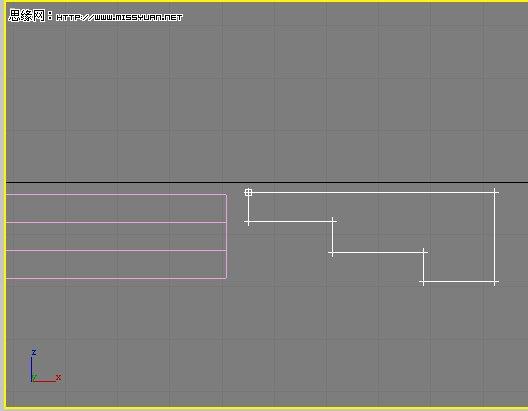Click the pink object's top horizontal line
Image resolution: width=528 pixels, height=411 pixels.
coord(116,195)
